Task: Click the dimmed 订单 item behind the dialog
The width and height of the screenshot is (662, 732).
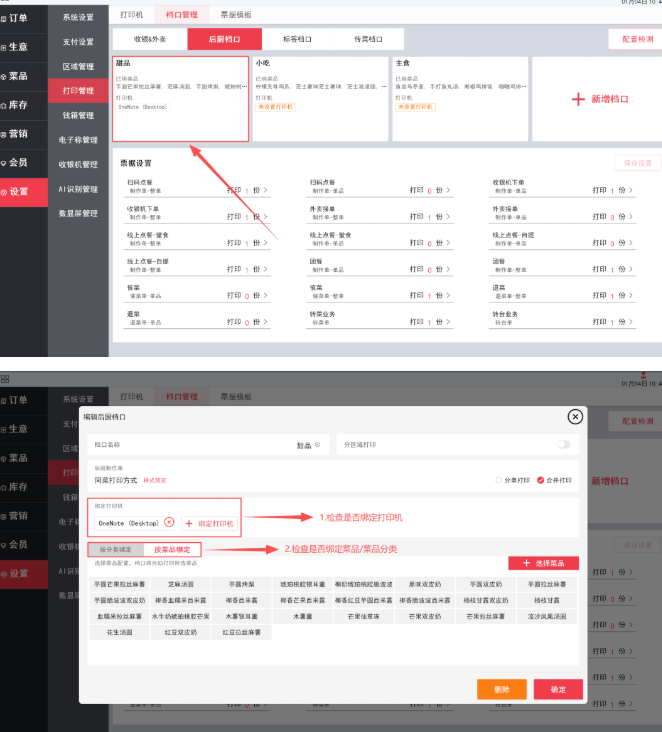Action: (x=24, y=400)
